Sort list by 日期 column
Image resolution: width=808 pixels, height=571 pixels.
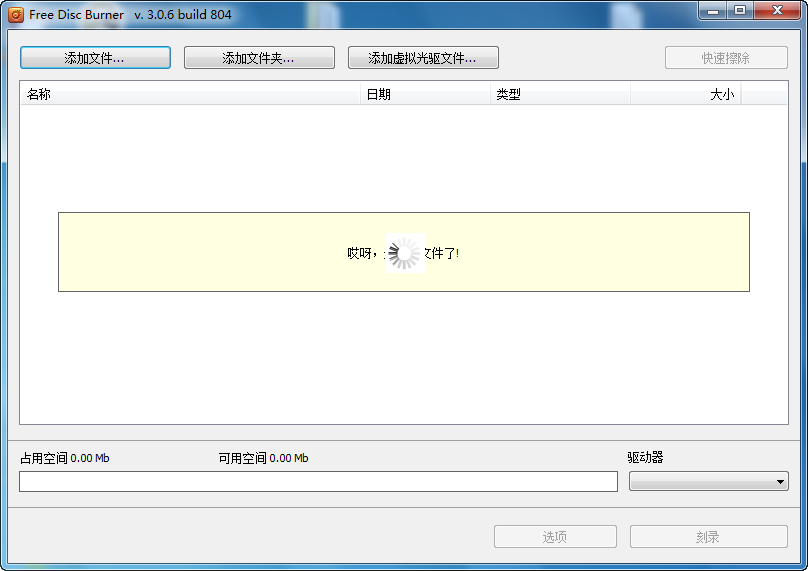click(x=425, y=94)
